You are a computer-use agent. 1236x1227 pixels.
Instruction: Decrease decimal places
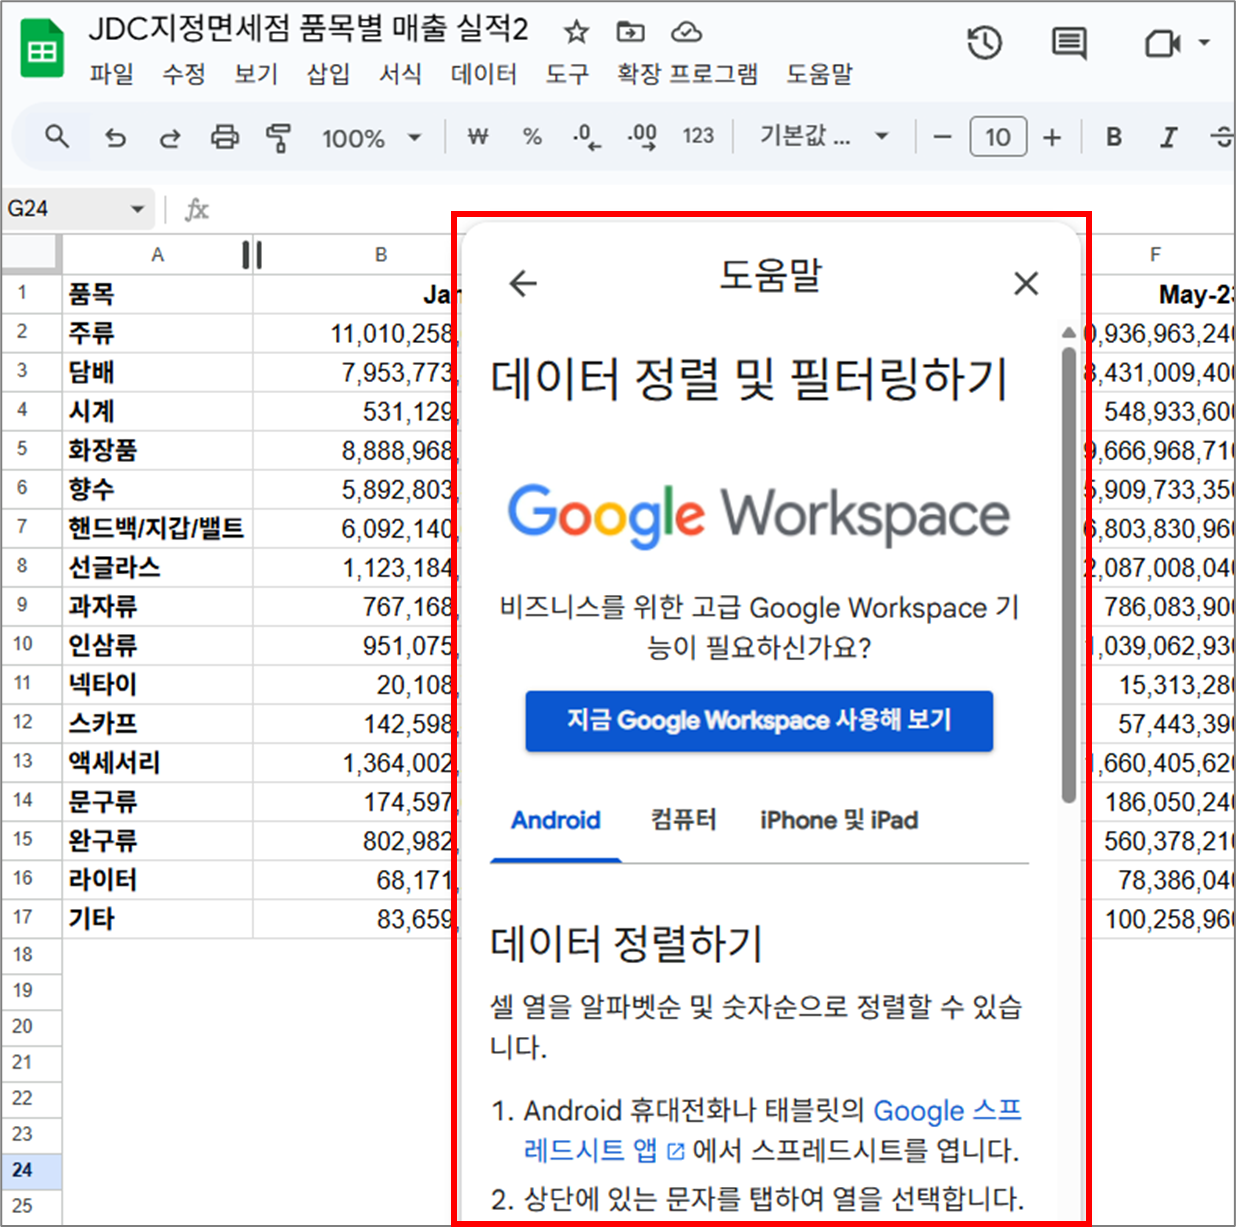pos(587,137)
